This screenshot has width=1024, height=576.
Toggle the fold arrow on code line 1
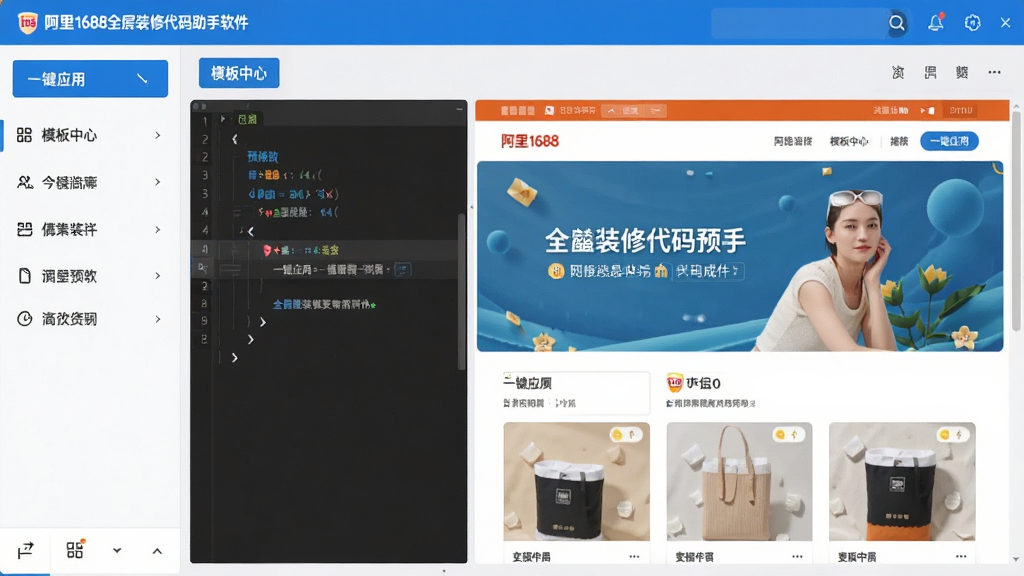(x=223, y=119)
